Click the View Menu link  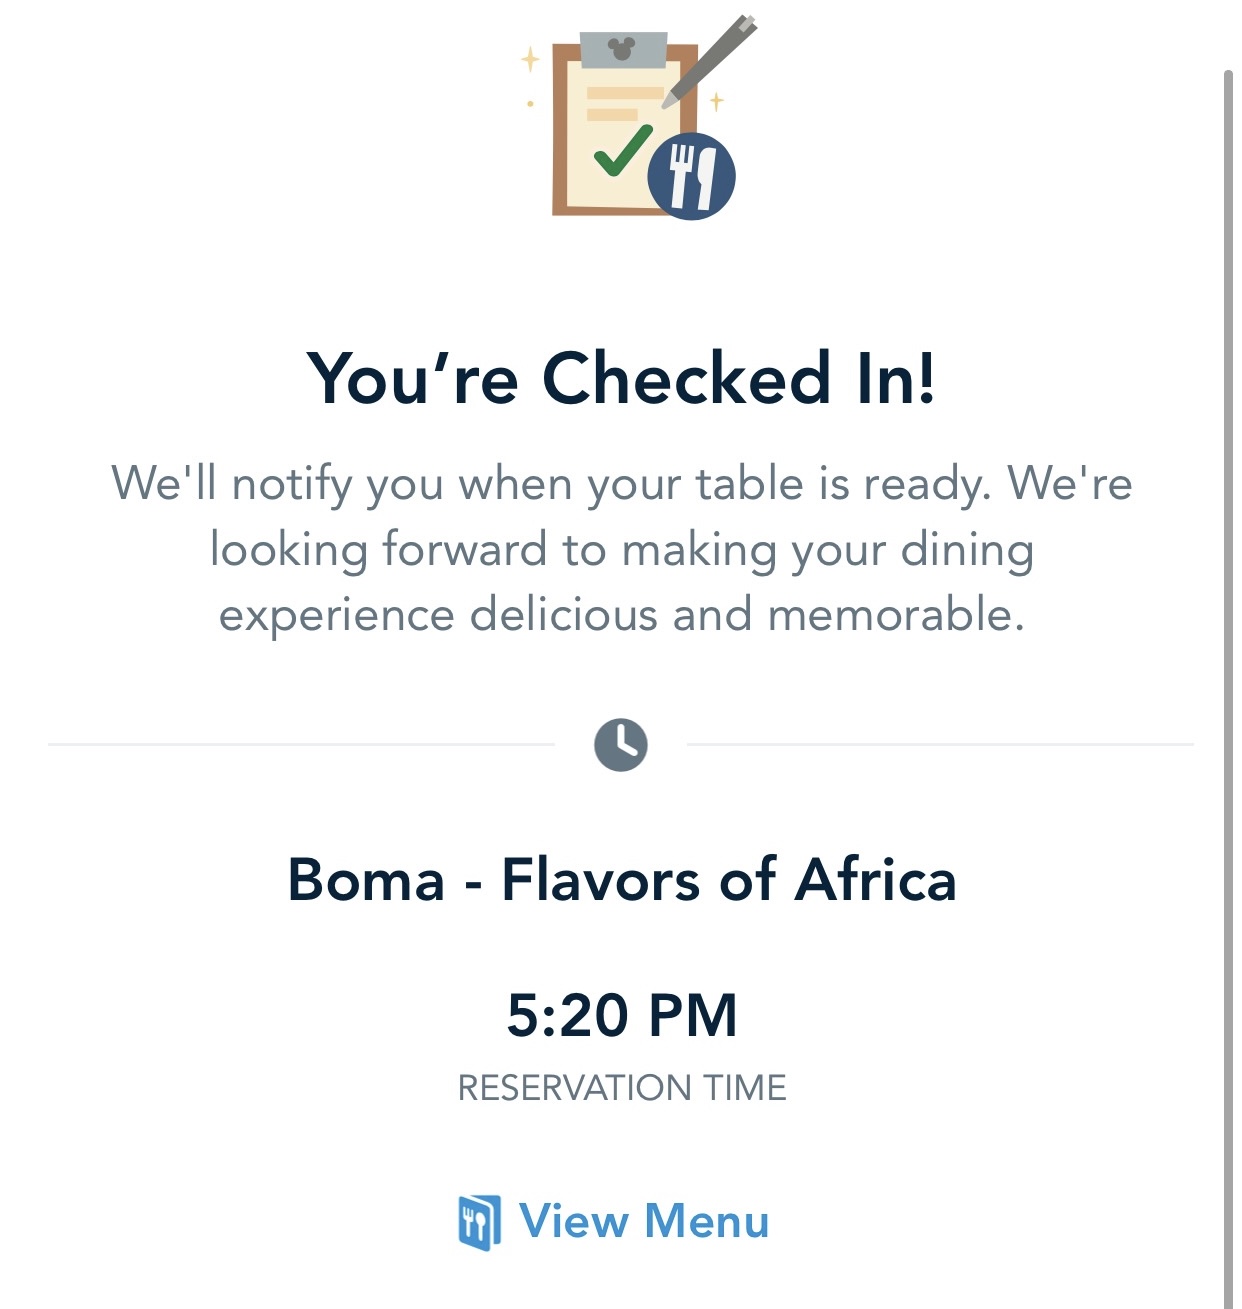click(x=643, y=1221)
